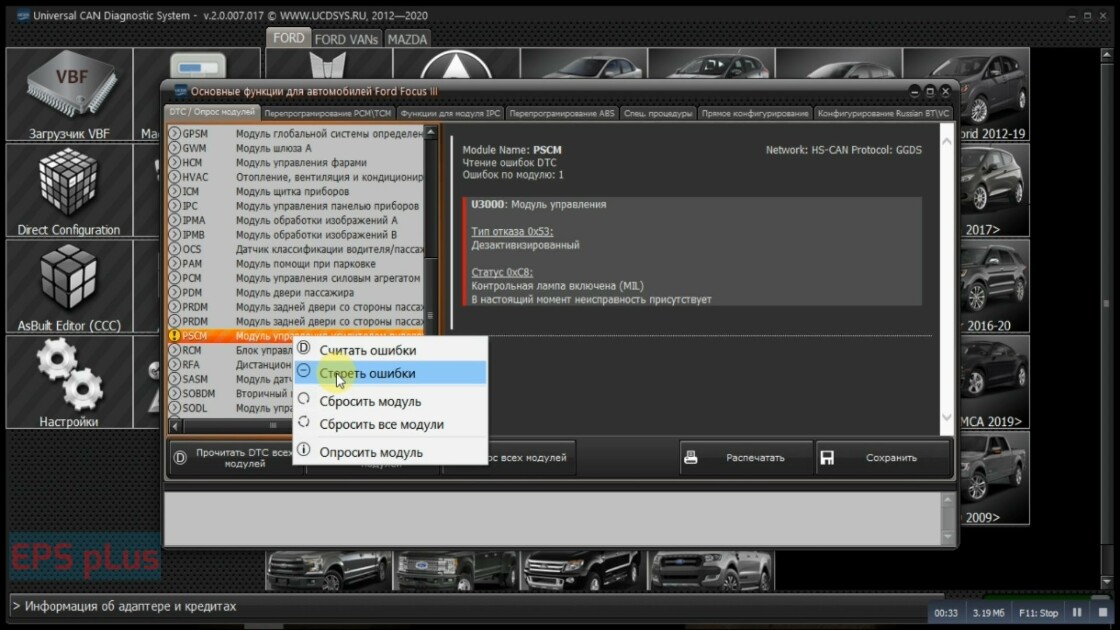
Task: Click the printer icon on Распечатать
Action: pos(691,458)
